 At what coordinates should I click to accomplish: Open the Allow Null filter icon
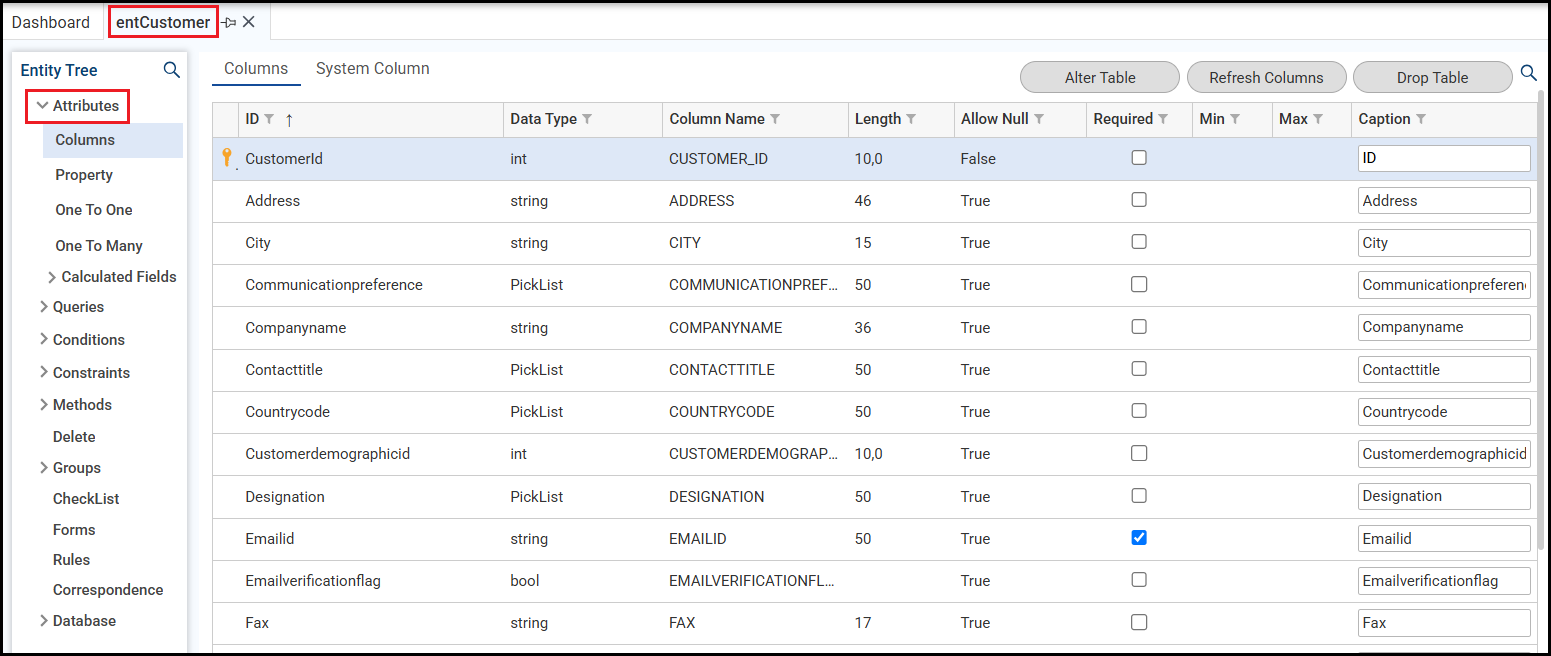click(1039, 119)
